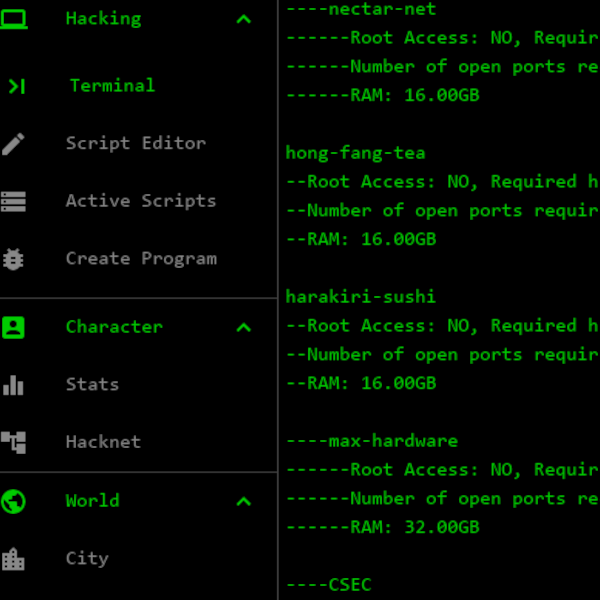Open the Script Editor page
This screenshot has height=600, width=600.
coord(135,143)
